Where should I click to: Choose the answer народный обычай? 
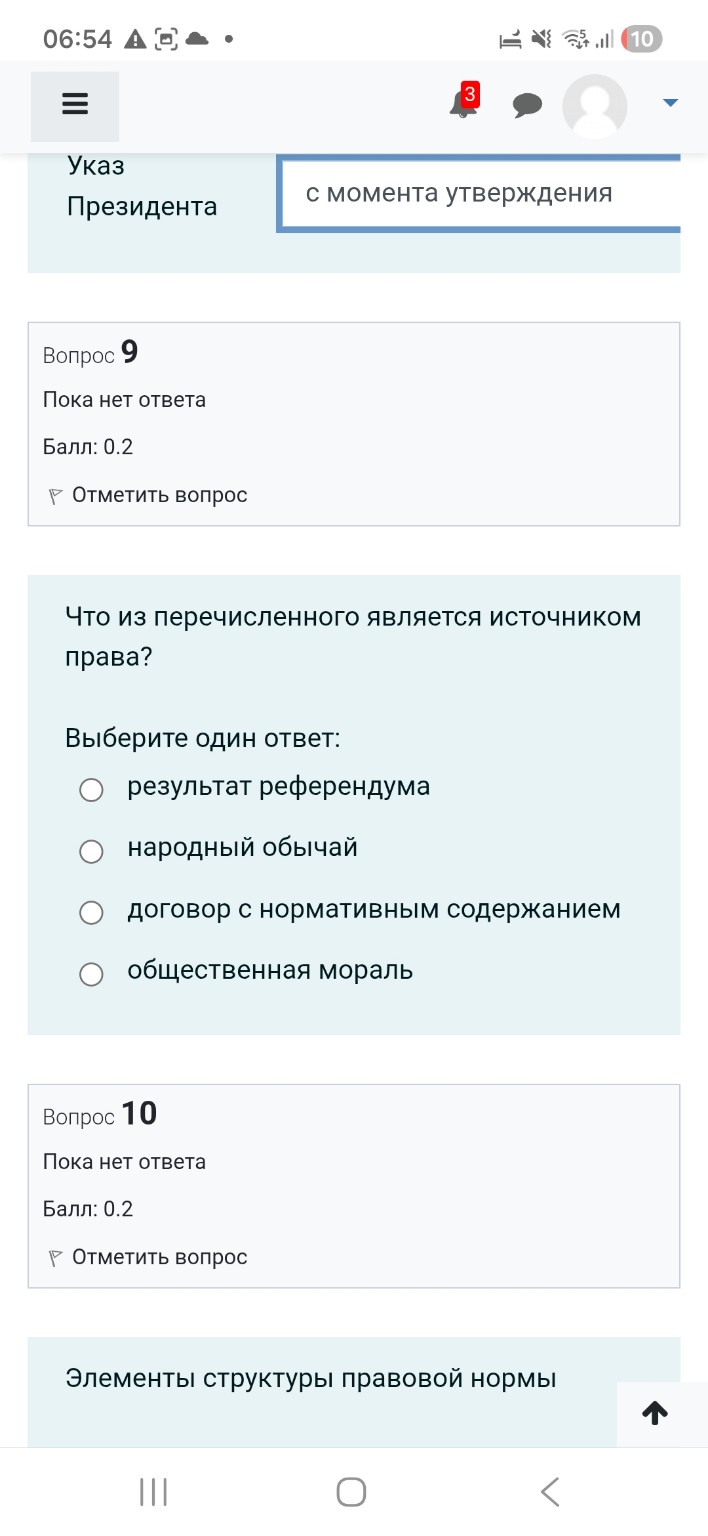click(x=91, y=851)
